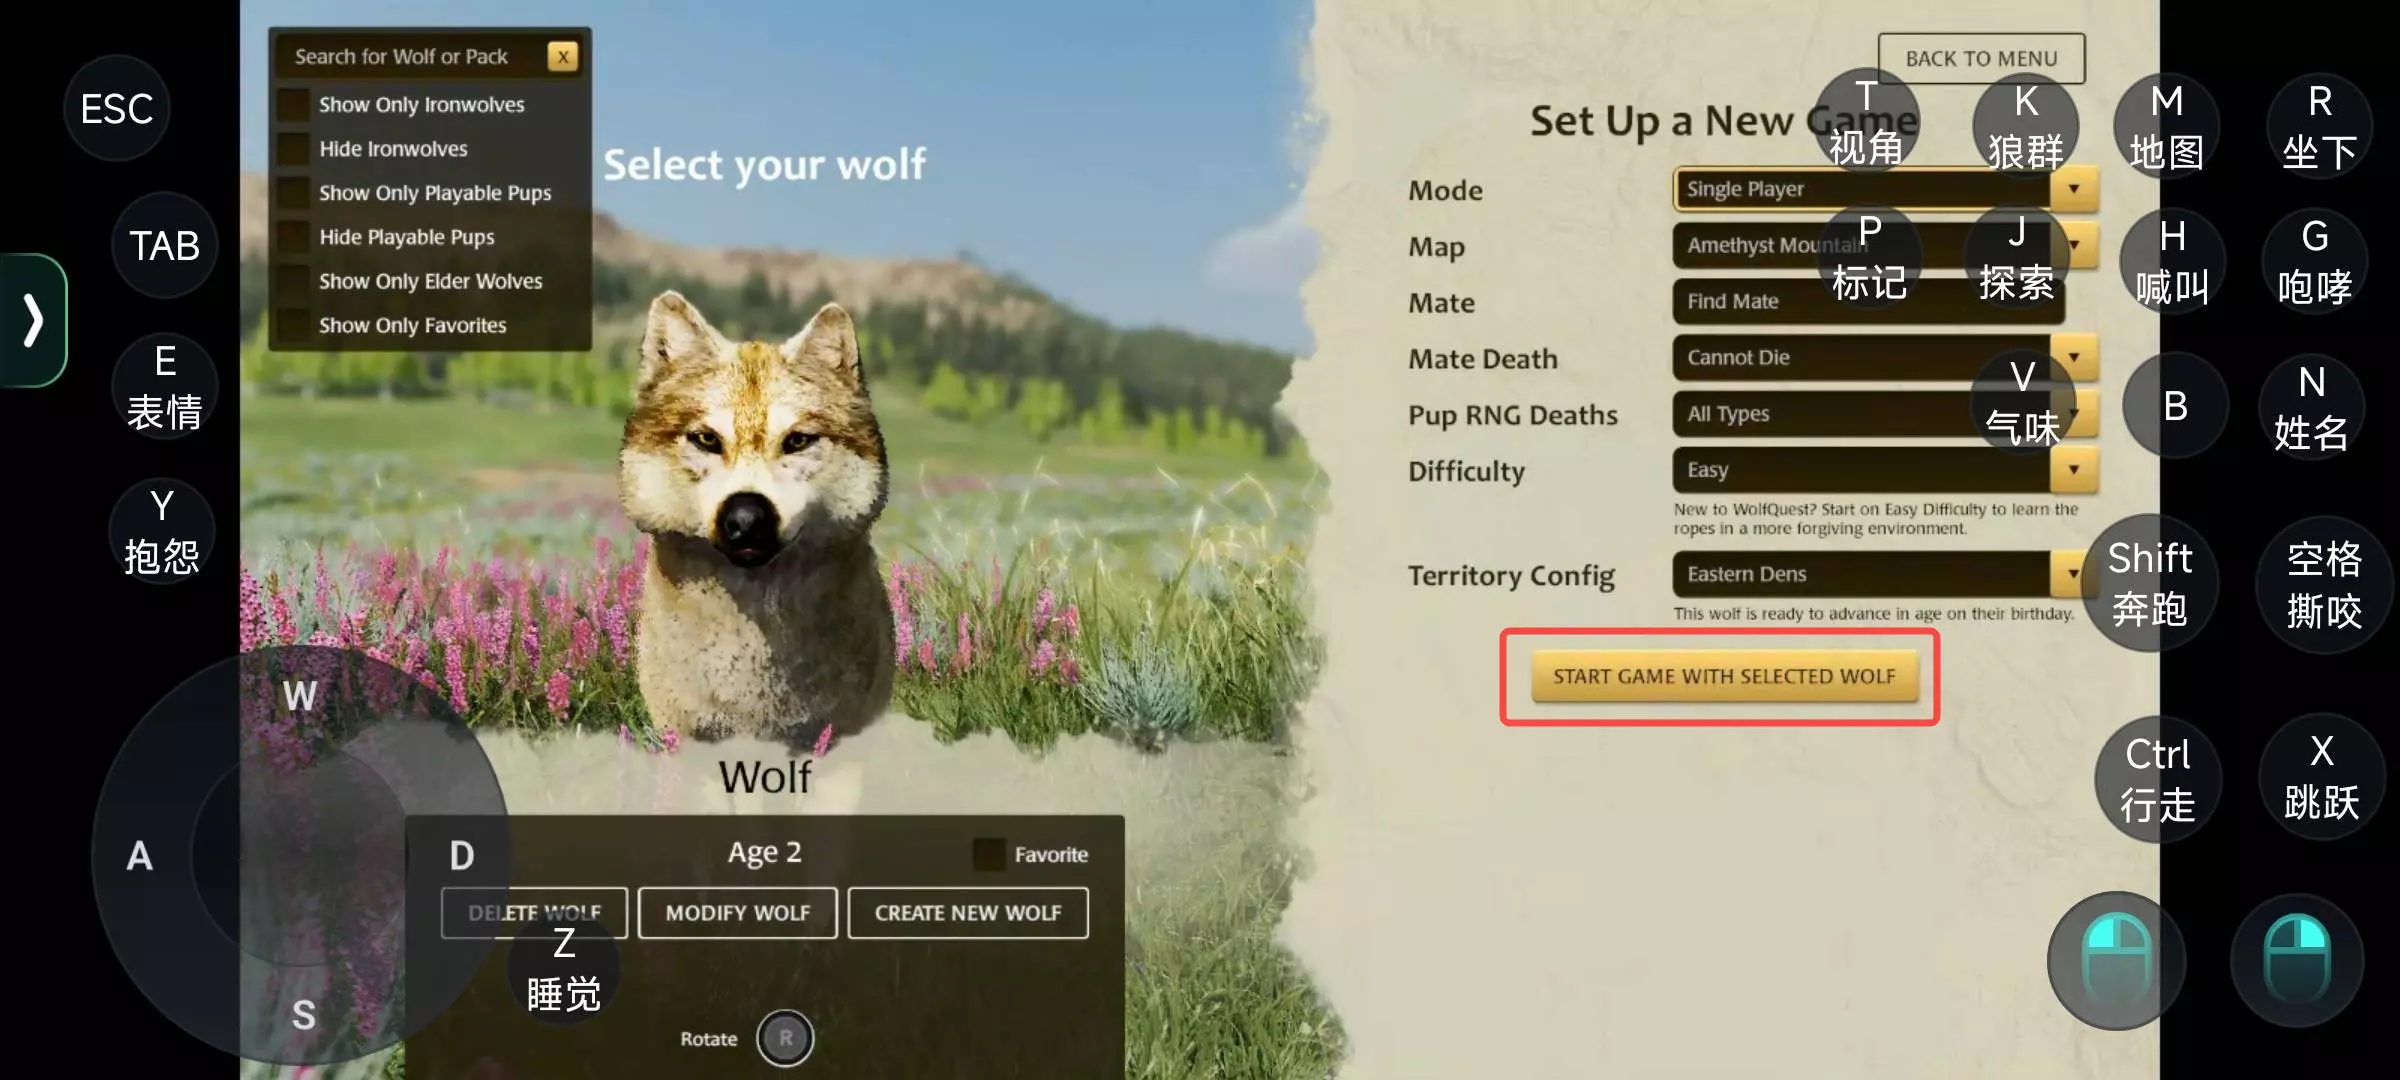Click Back To Menu button

[x=1981, y=59]
